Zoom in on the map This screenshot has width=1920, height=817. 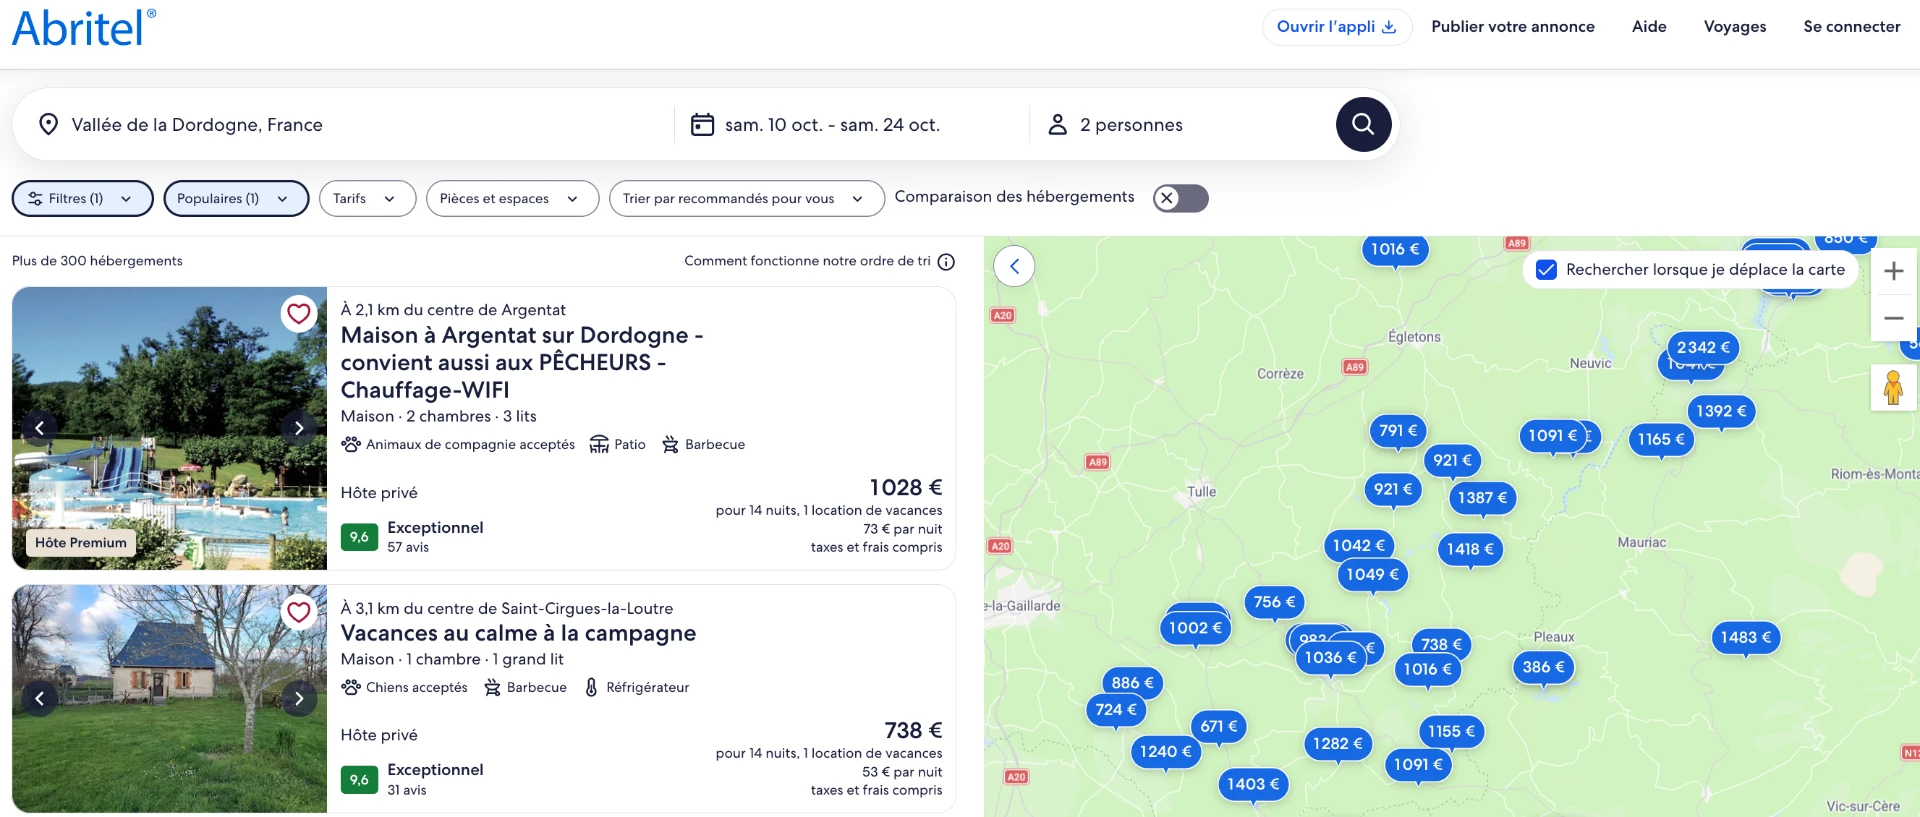[1893, 270]
